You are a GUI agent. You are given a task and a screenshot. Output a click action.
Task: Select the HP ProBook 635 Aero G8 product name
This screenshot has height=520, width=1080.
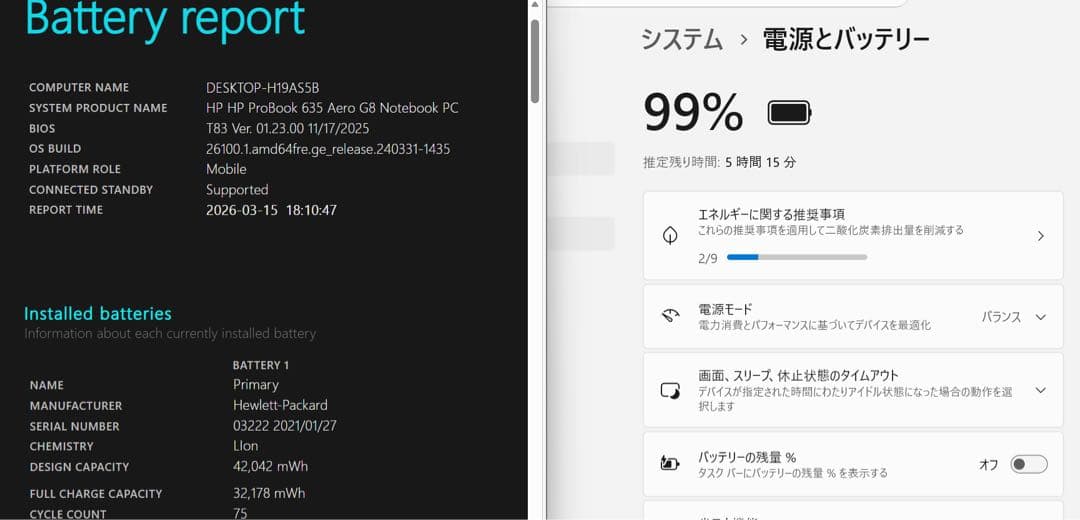pyautogui.click(x=332, y=108)
